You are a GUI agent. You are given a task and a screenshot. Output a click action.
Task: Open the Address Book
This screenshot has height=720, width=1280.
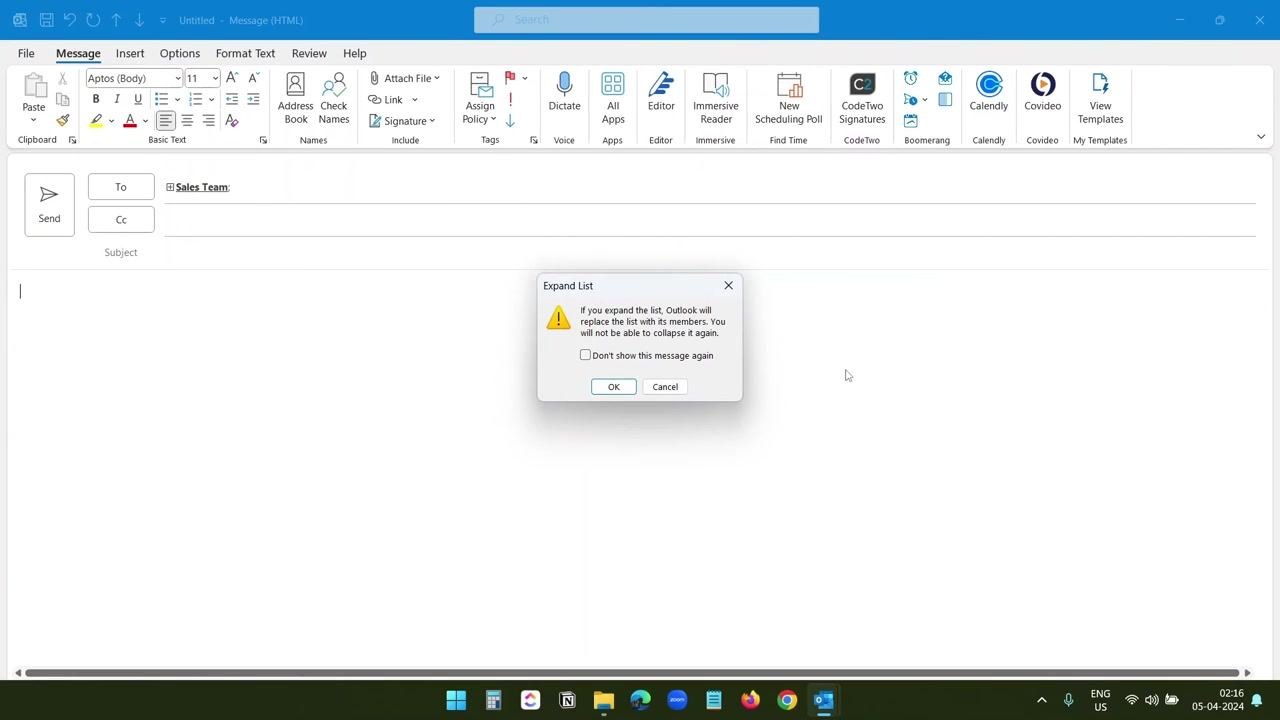[x=295, y=98]
